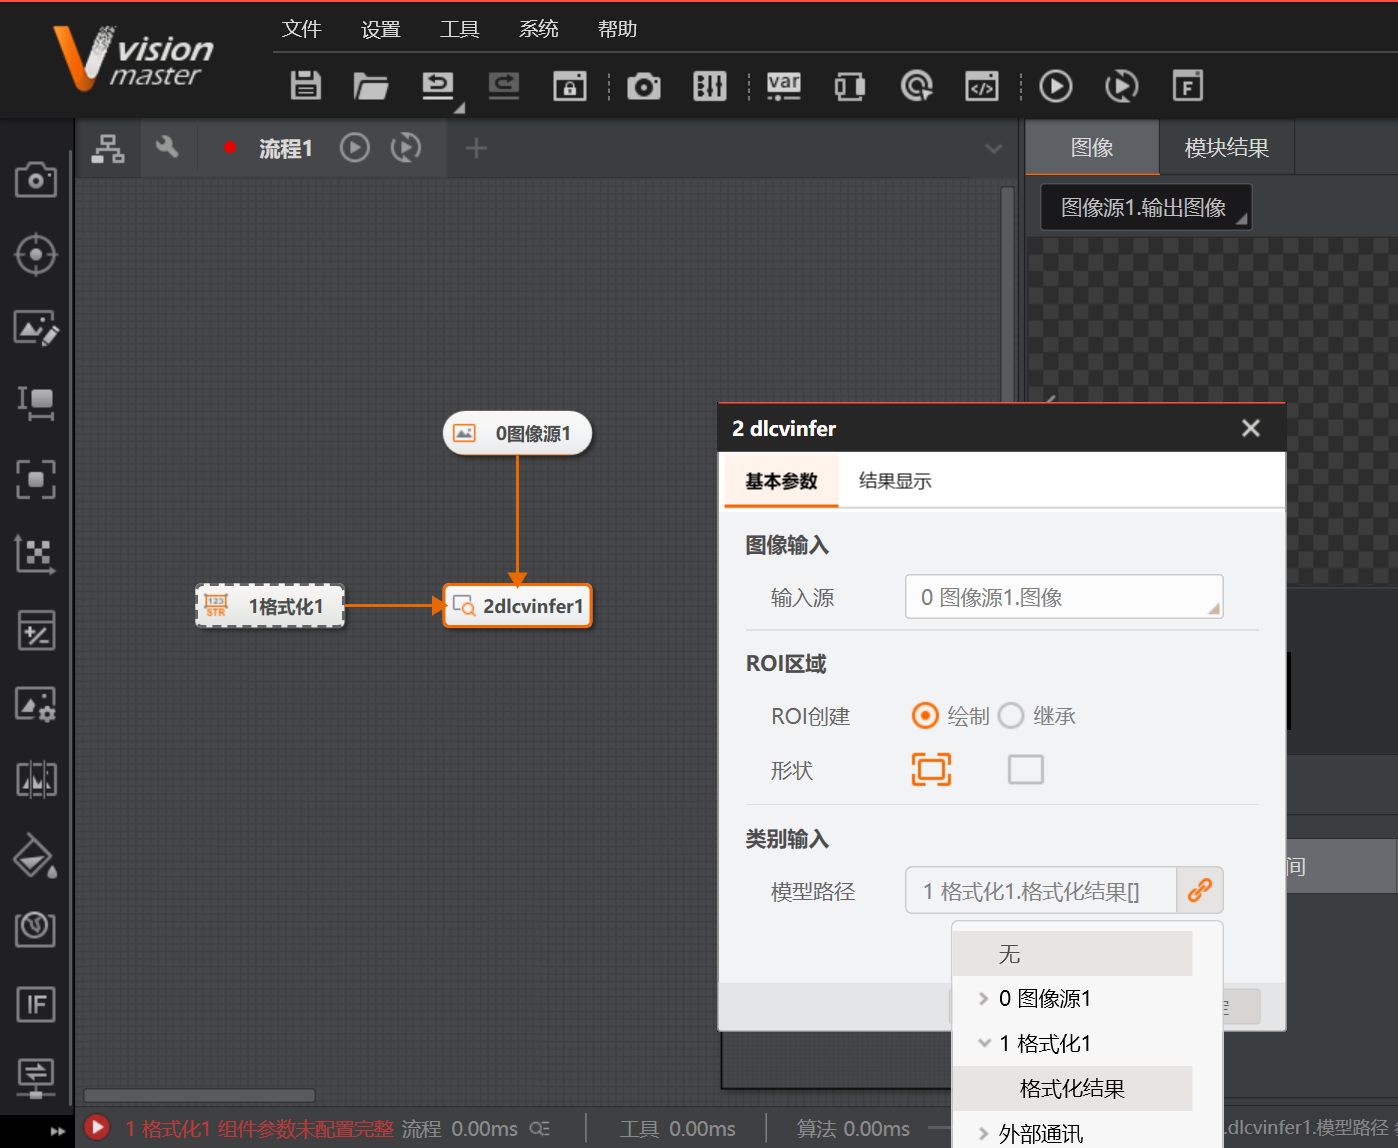The height and width of the screenshot is (1148, 1398).
Task: Open global variables via var icon
Action: 783,86
